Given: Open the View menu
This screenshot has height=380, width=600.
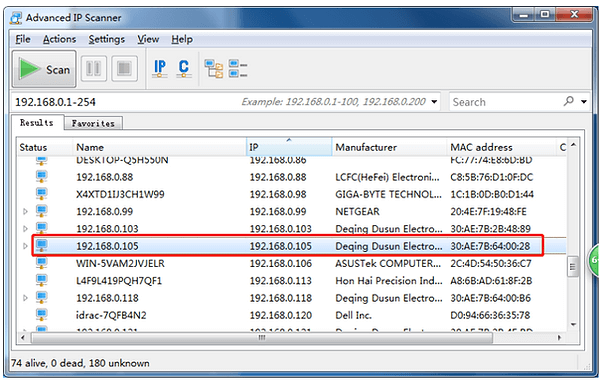Looking at the screenshot, I should 148,39.
